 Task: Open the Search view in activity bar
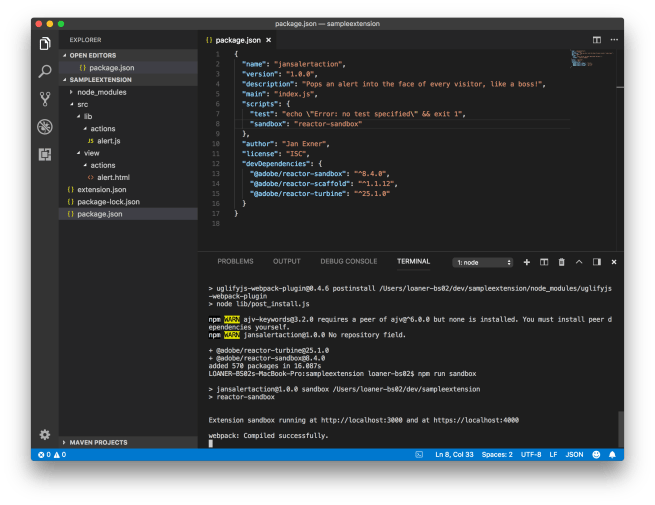45,72
